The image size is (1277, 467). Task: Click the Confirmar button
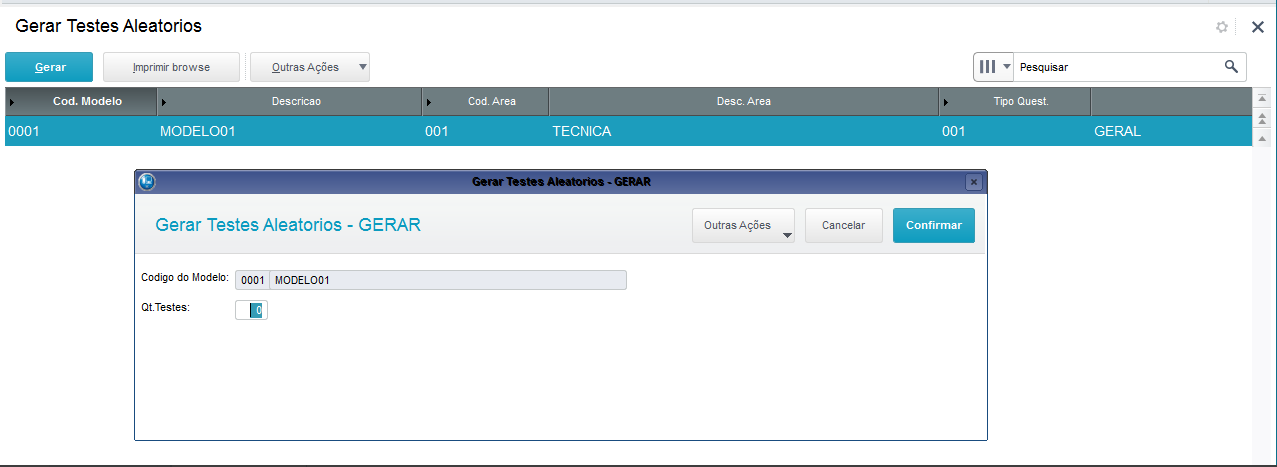tap(934, 225)
